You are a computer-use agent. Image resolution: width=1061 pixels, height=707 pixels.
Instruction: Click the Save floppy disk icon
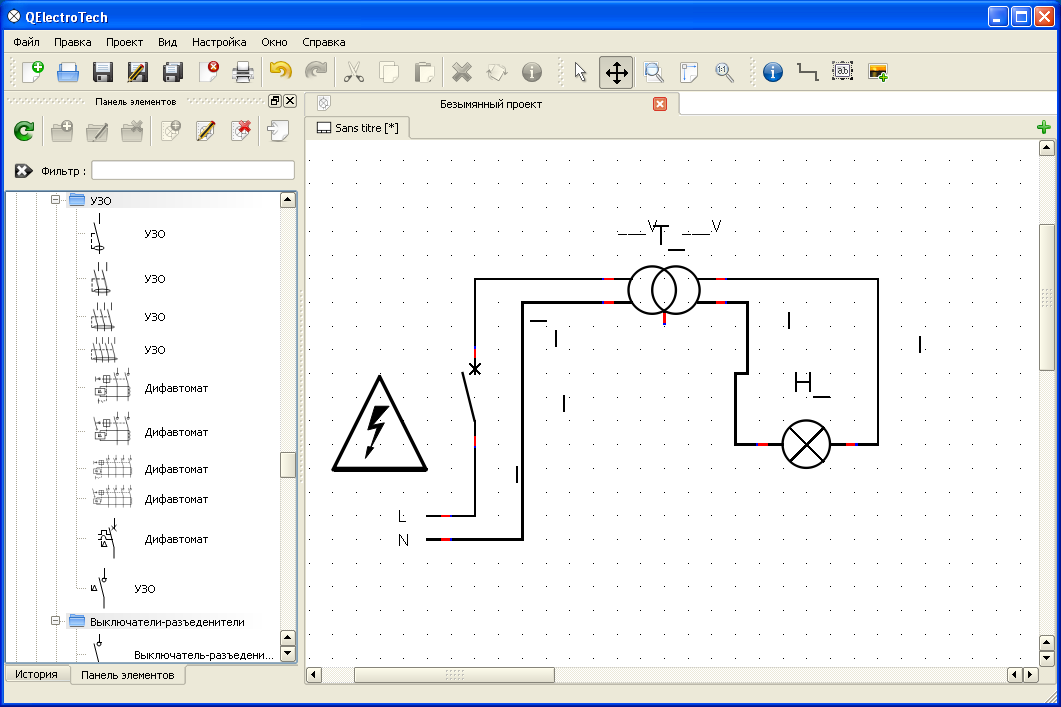click(103, 72)
